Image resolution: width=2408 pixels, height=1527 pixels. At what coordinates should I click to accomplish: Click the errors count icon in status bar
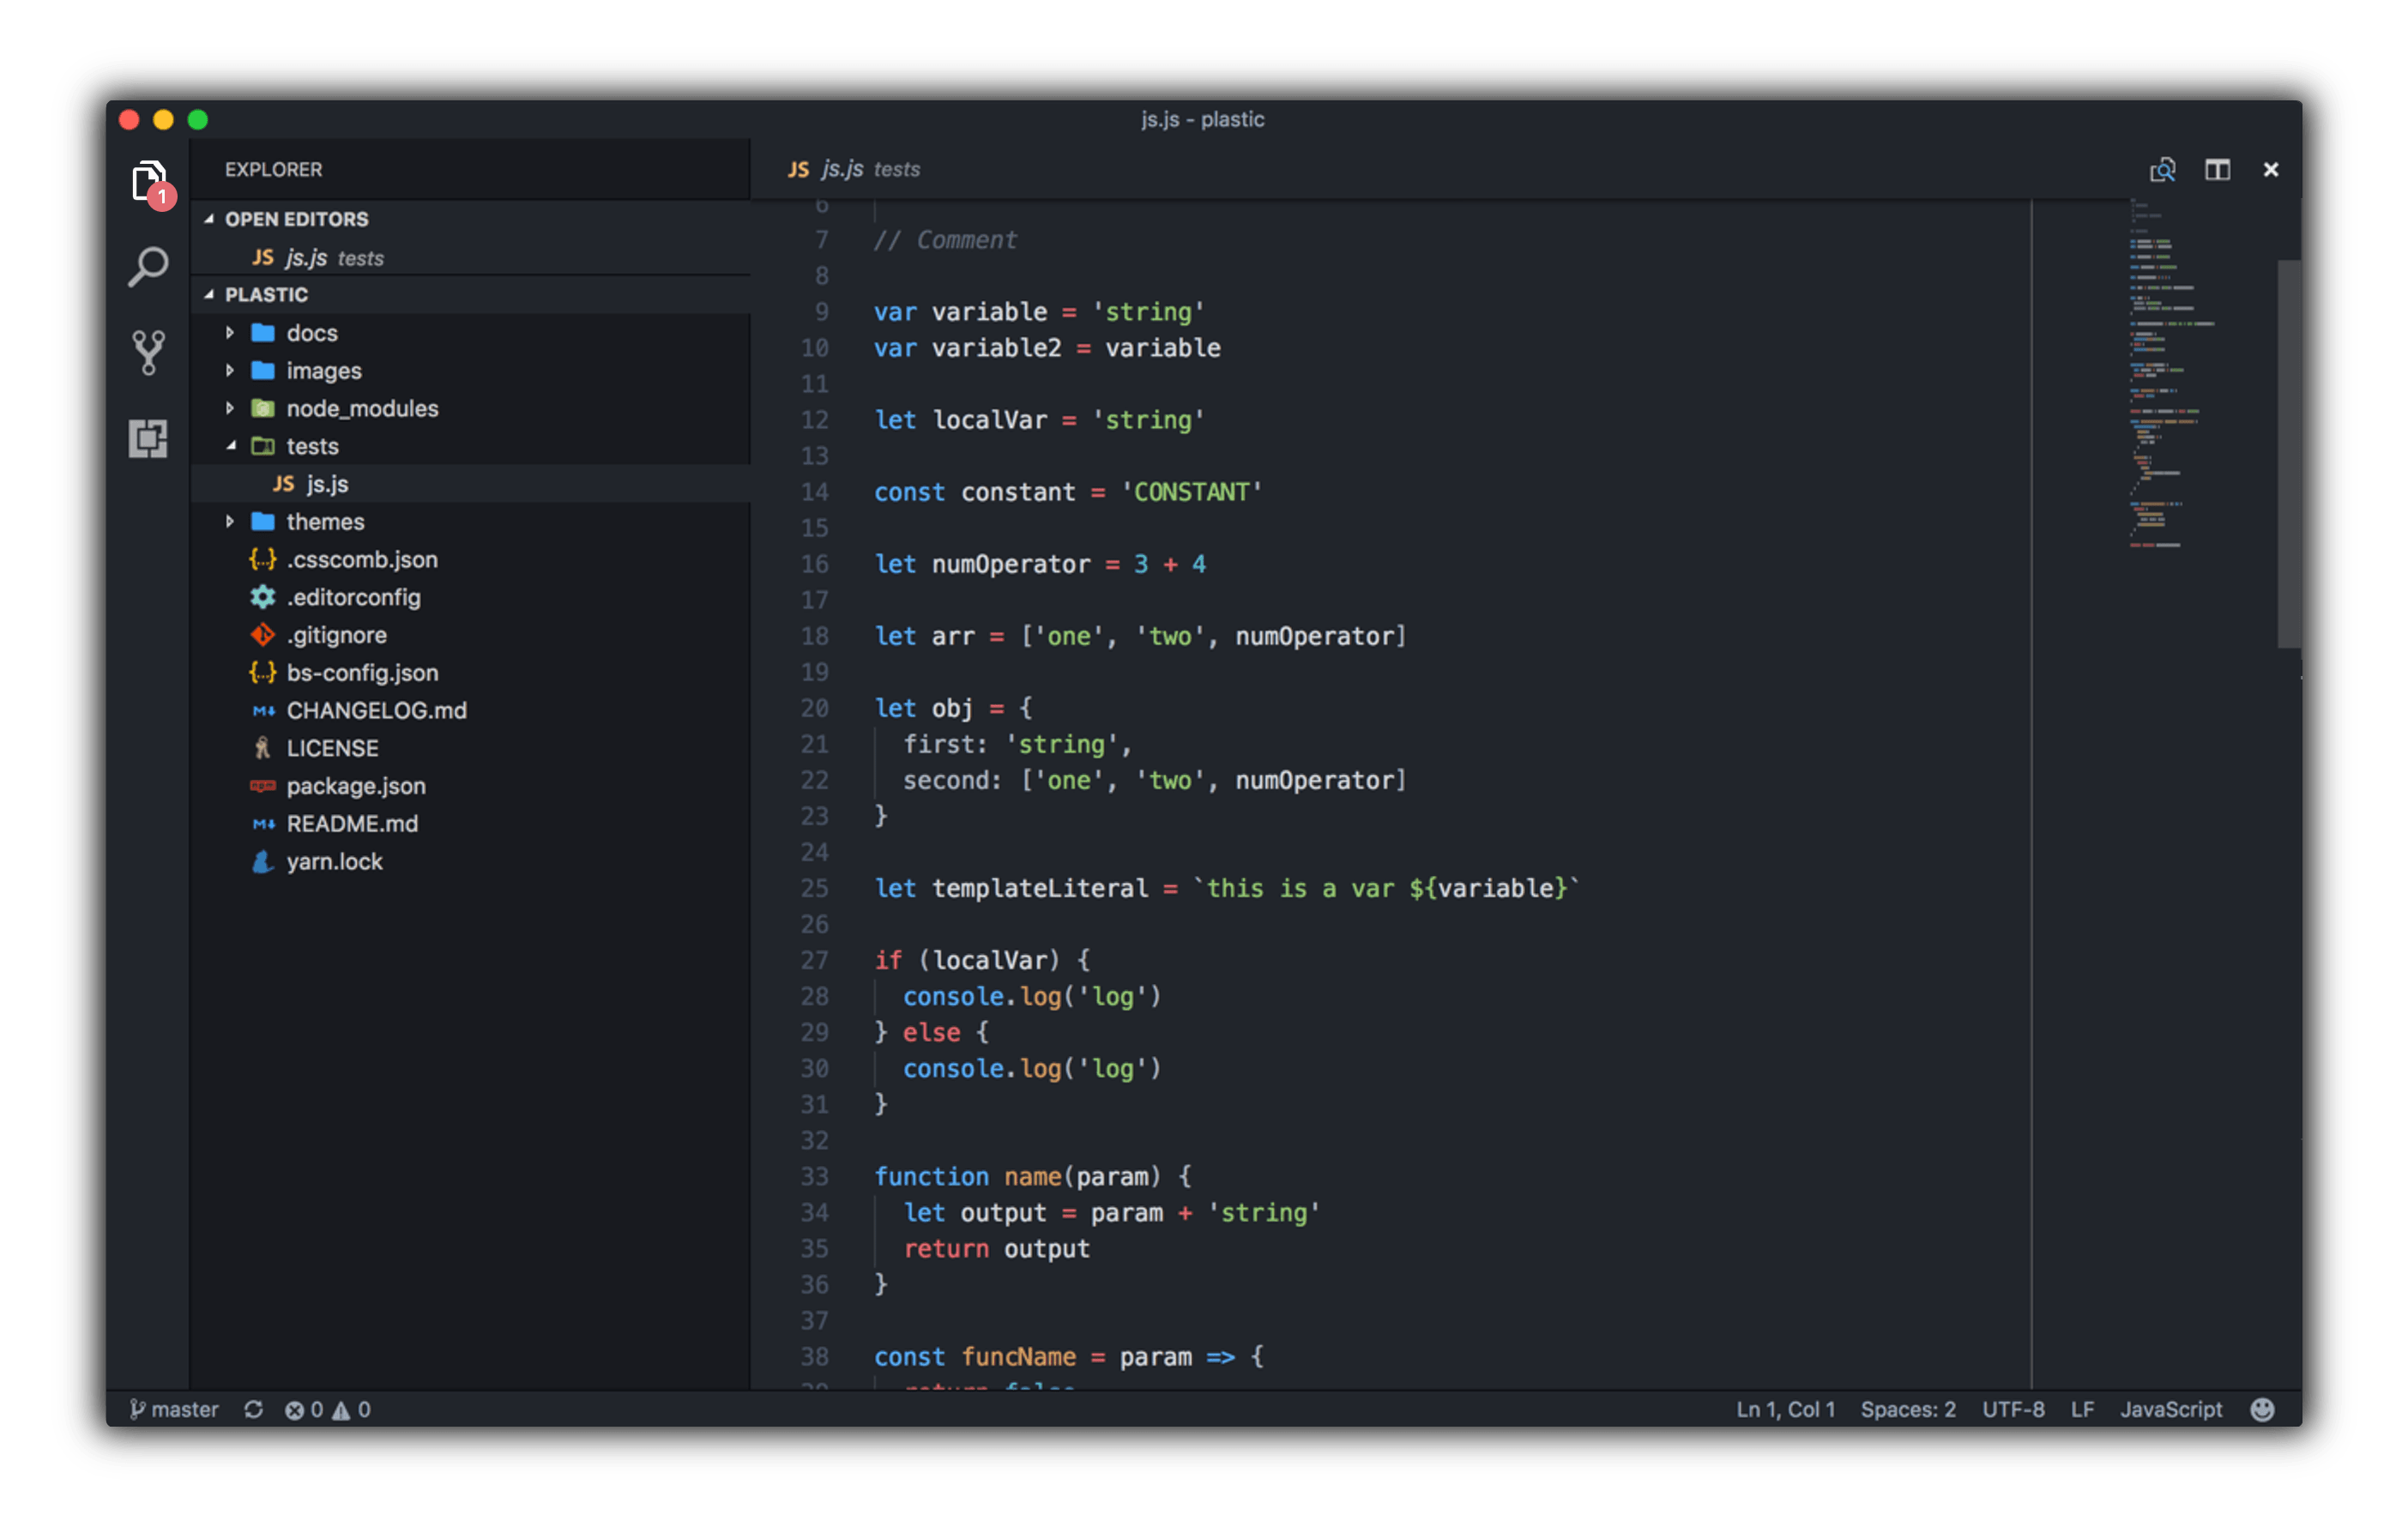[294, 1409]
